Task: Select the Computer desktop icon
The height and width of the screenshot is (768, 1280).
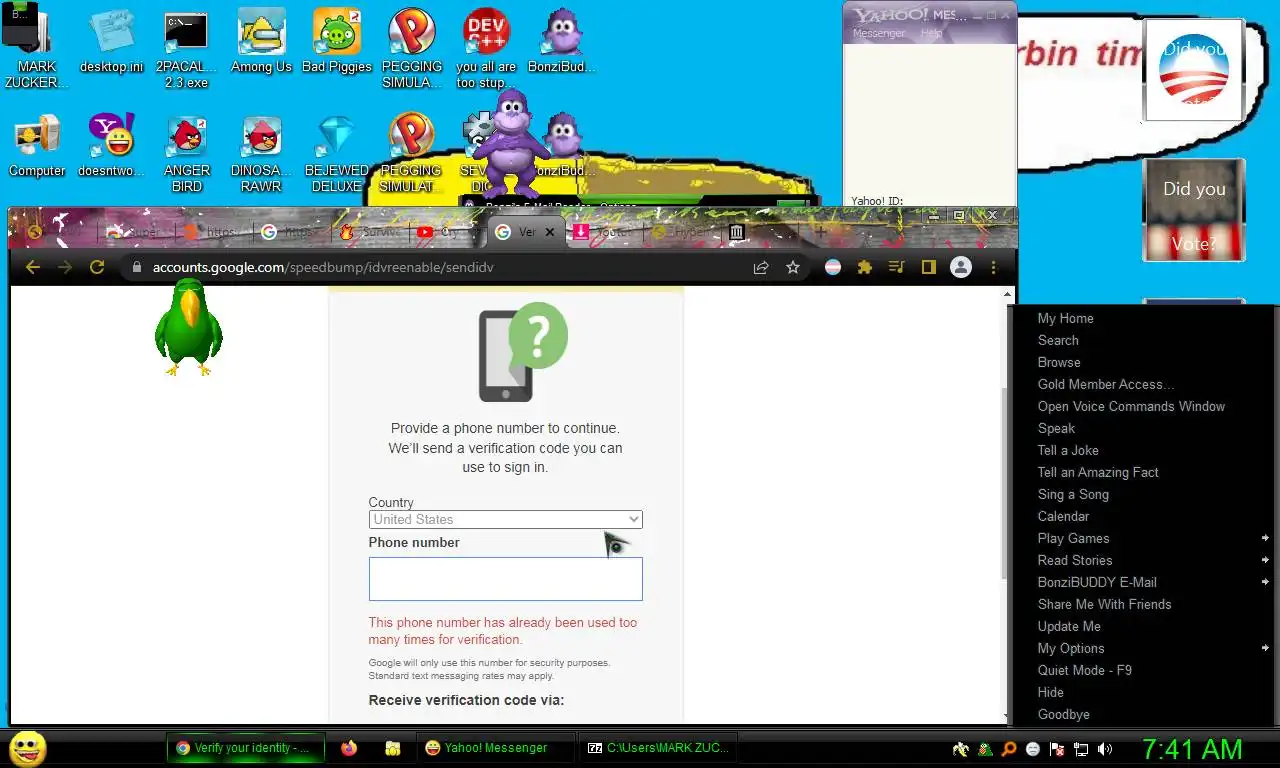Action: coord(37,146)
